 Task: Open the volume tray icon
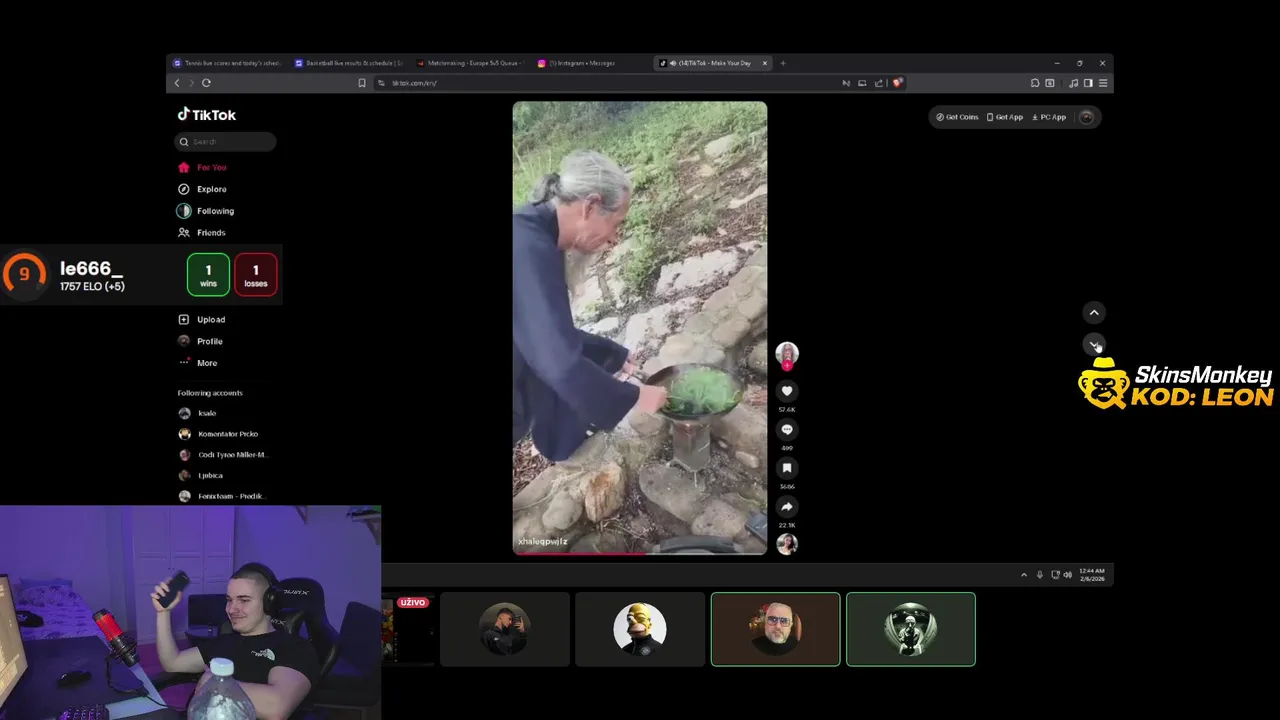(x=1068, y=575)
